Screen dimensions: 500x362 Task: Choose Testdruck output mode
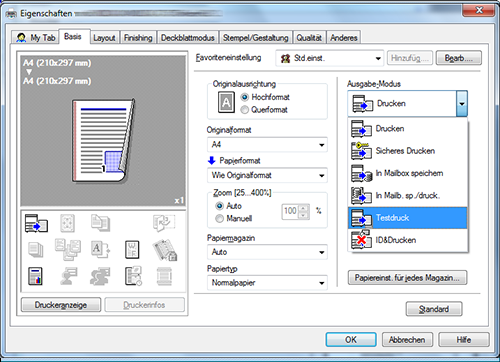click(x=408, y=218)
